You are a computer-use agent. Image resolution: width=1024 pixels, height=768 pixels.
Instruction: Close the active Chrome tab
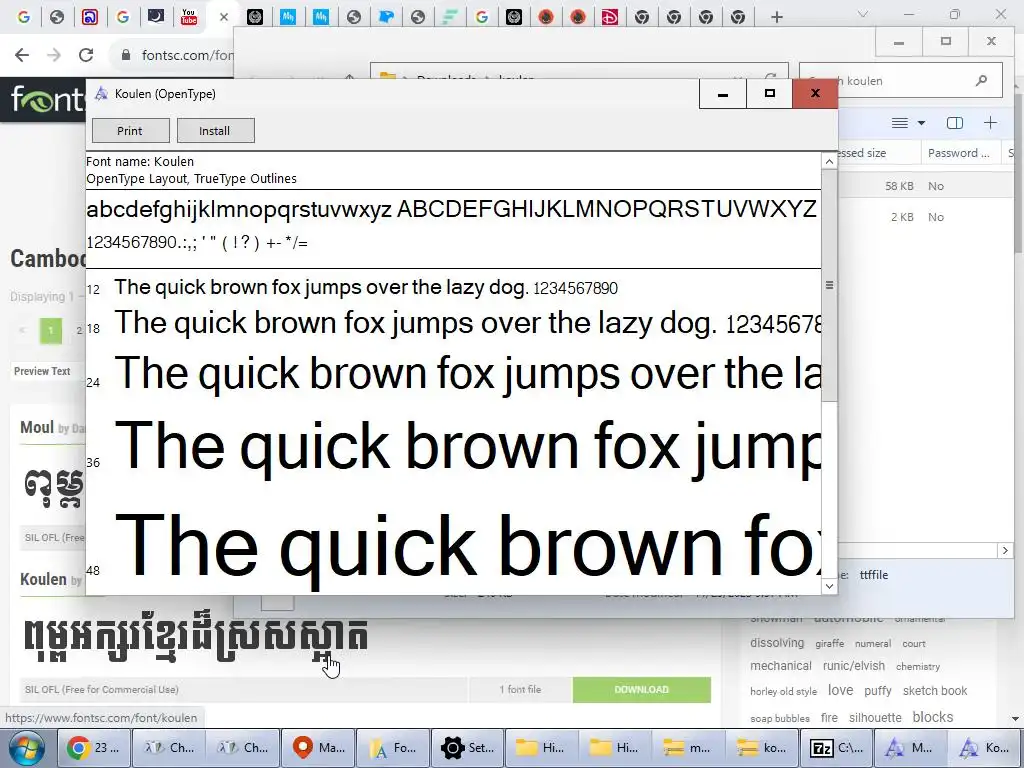pos(224,17)
